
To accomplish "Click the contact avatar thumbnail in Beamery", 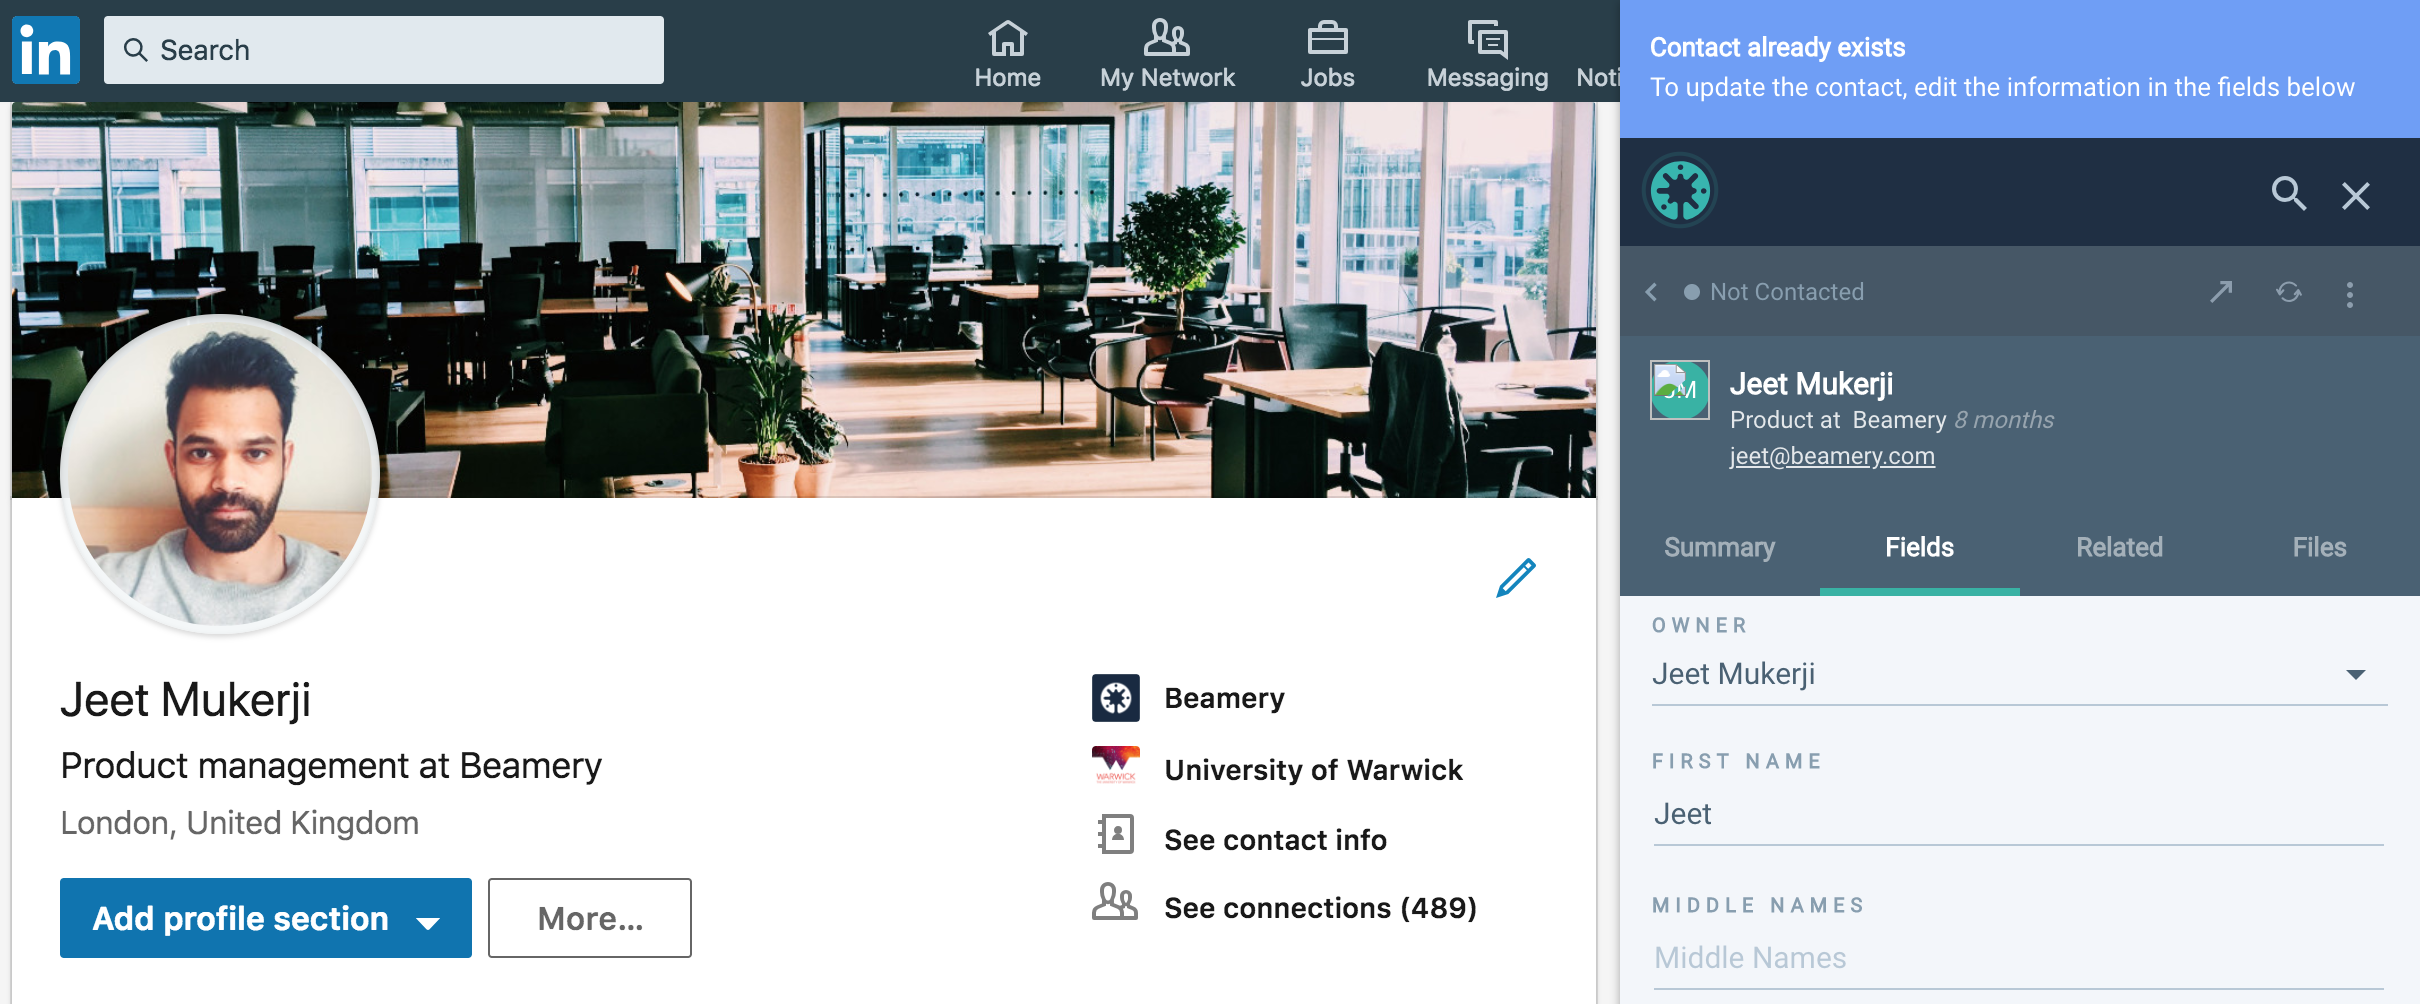I will coord(1680,390).
